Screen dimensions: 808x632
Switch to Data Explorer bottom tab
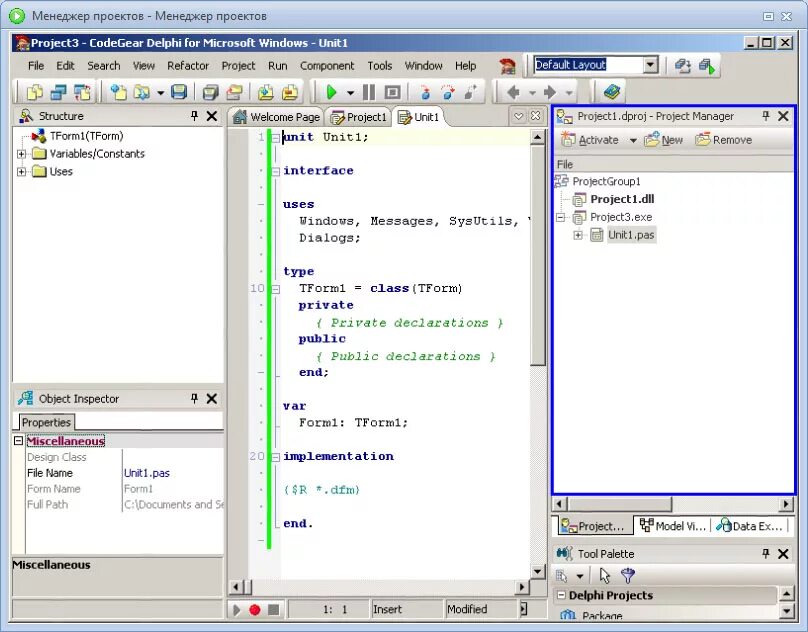749,526
